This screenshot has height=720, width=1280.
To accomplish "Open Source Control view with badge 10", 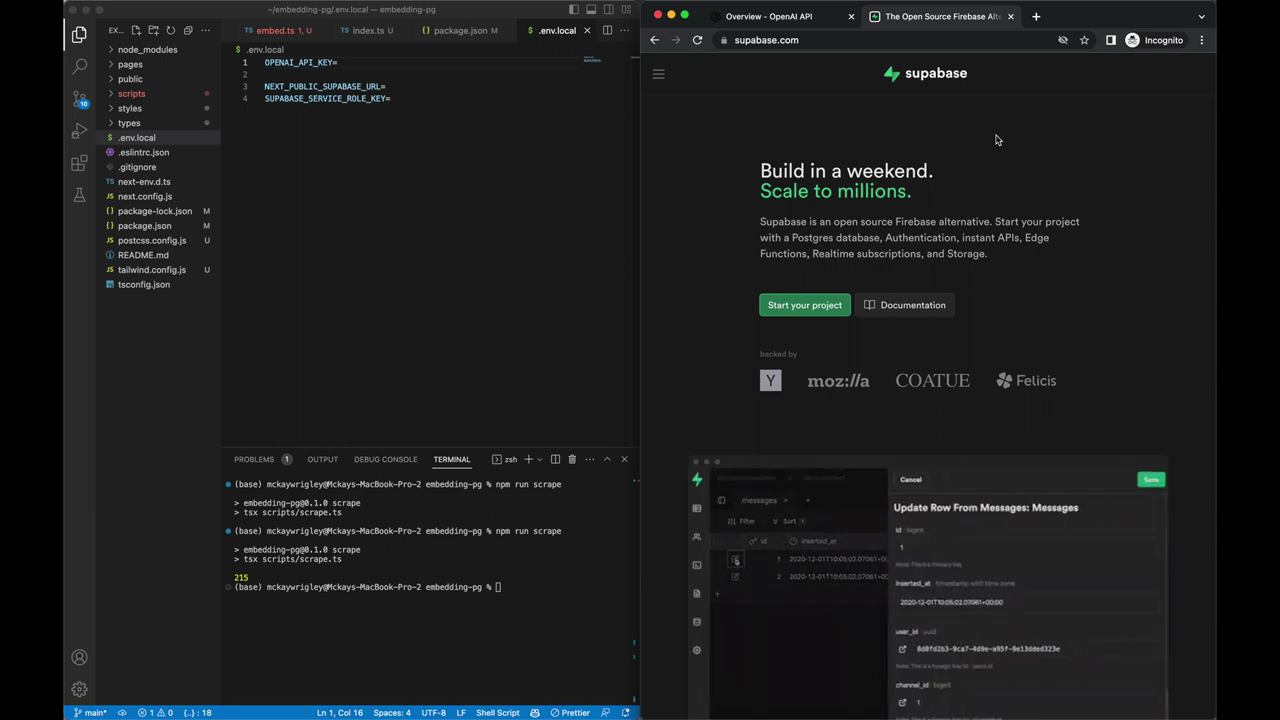I will (79, 99).
